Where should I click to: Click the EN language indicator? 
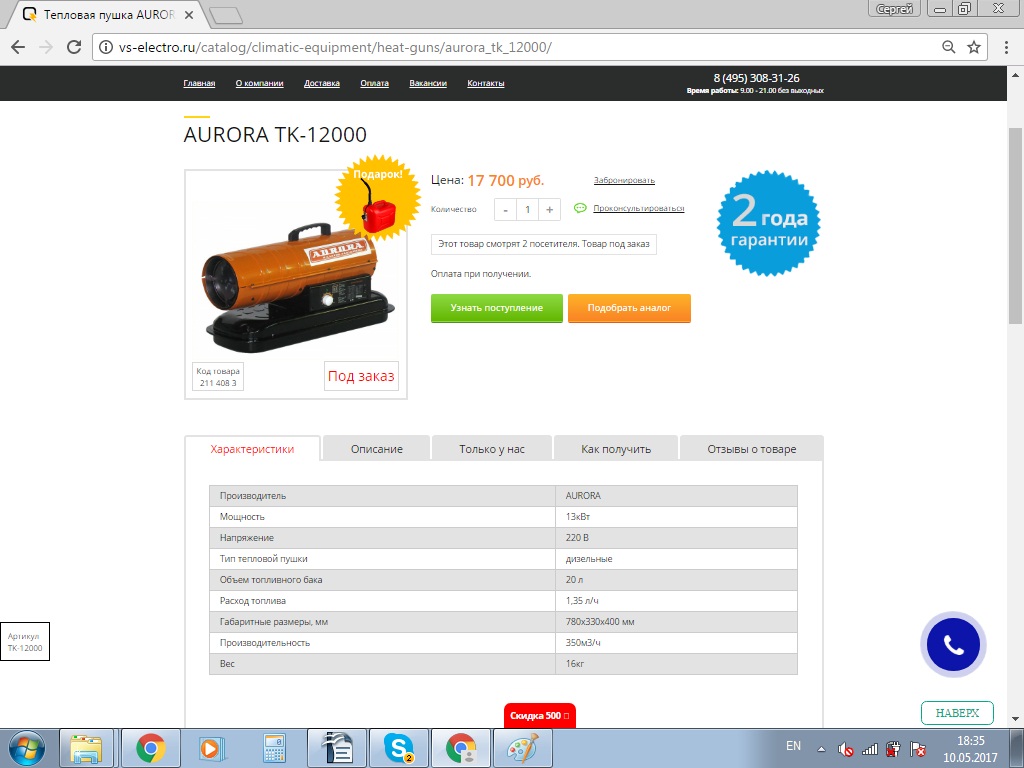[x=793, y=746]
